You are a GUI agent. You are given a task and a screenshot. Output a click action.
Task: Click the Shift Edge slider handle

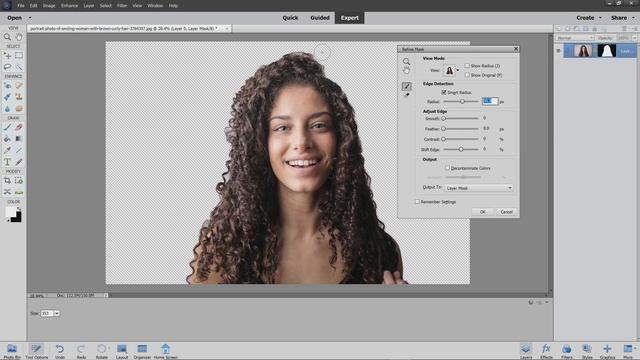tap(461, 149)
